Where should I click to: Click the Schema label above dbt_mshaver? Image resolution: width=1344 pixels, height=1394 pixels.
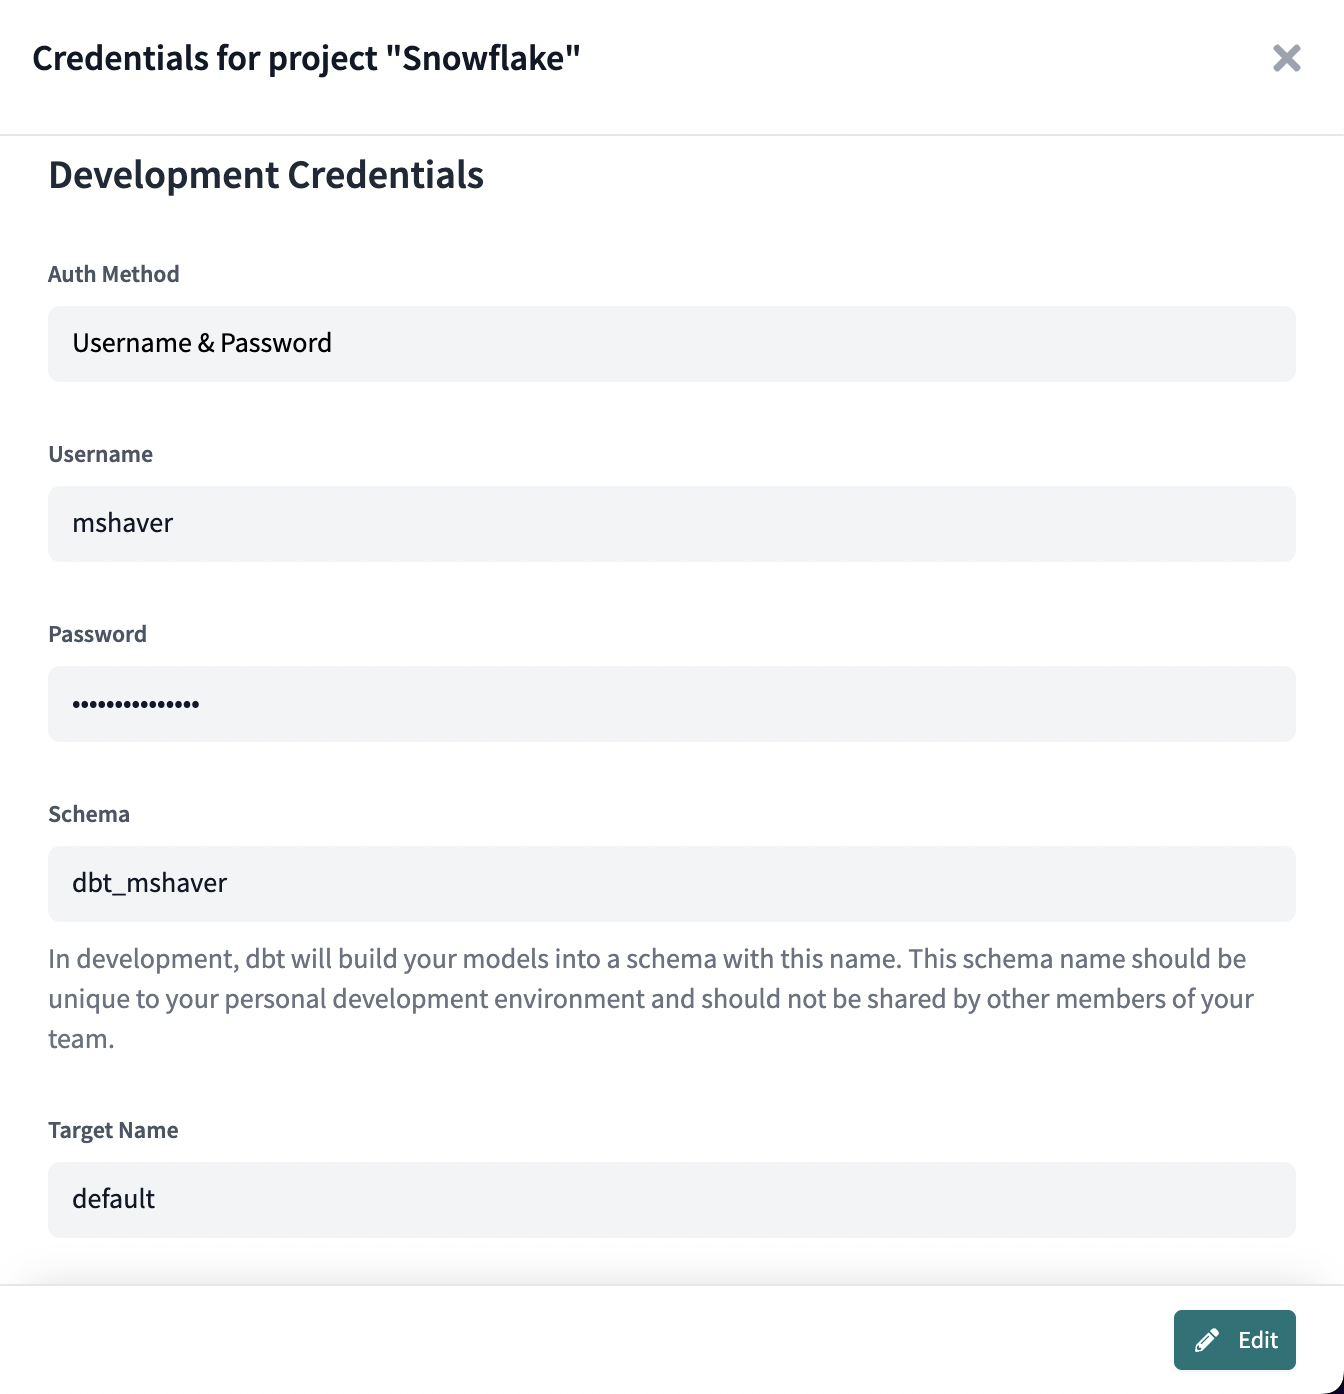tap(89, 813)
